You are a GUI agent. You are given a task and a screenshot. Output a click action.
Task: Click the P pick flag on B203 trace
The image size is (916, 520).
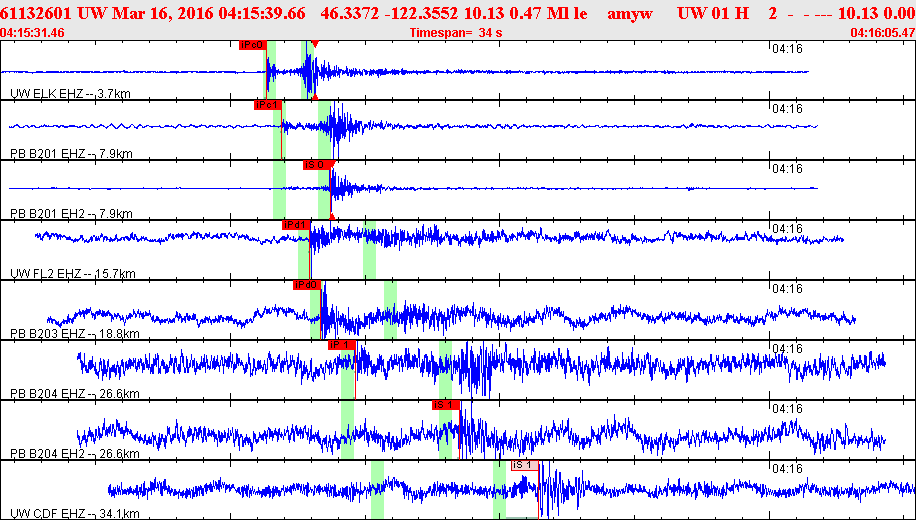tap(306, 285)
